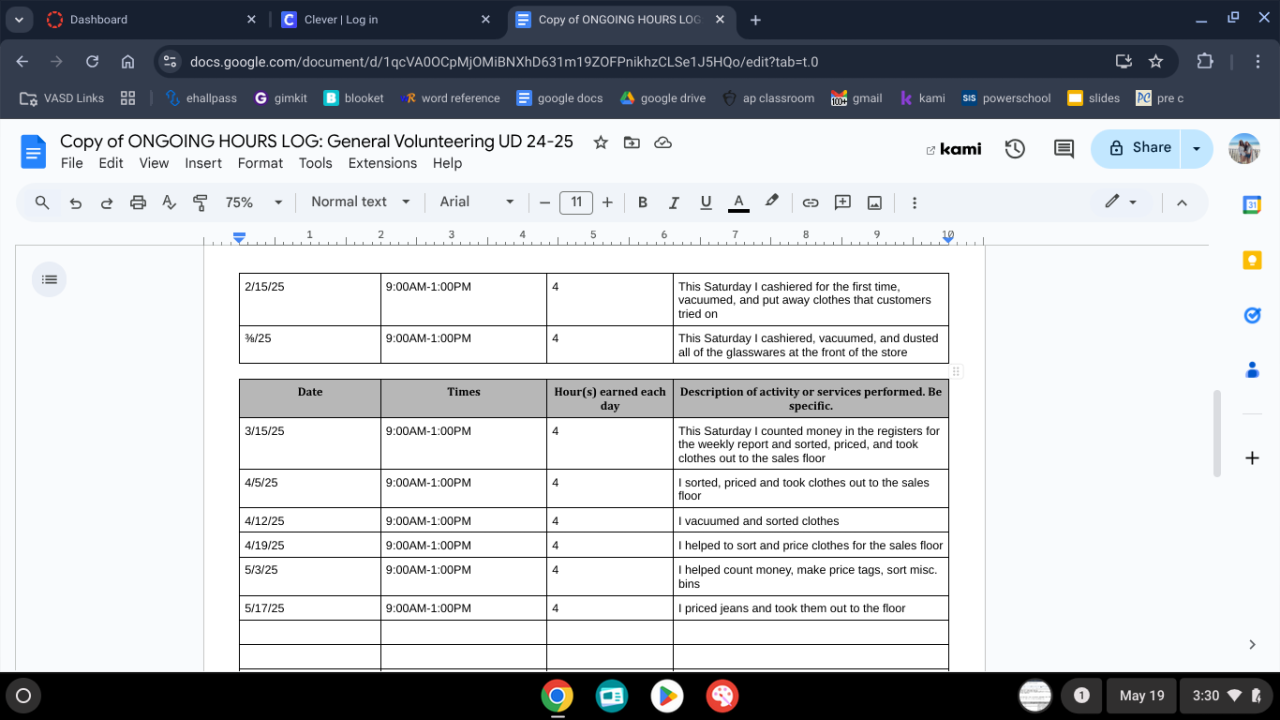This screenshot has width=1280, height=720.
Task: Open Kami extension link
Action: pos(954,149)
